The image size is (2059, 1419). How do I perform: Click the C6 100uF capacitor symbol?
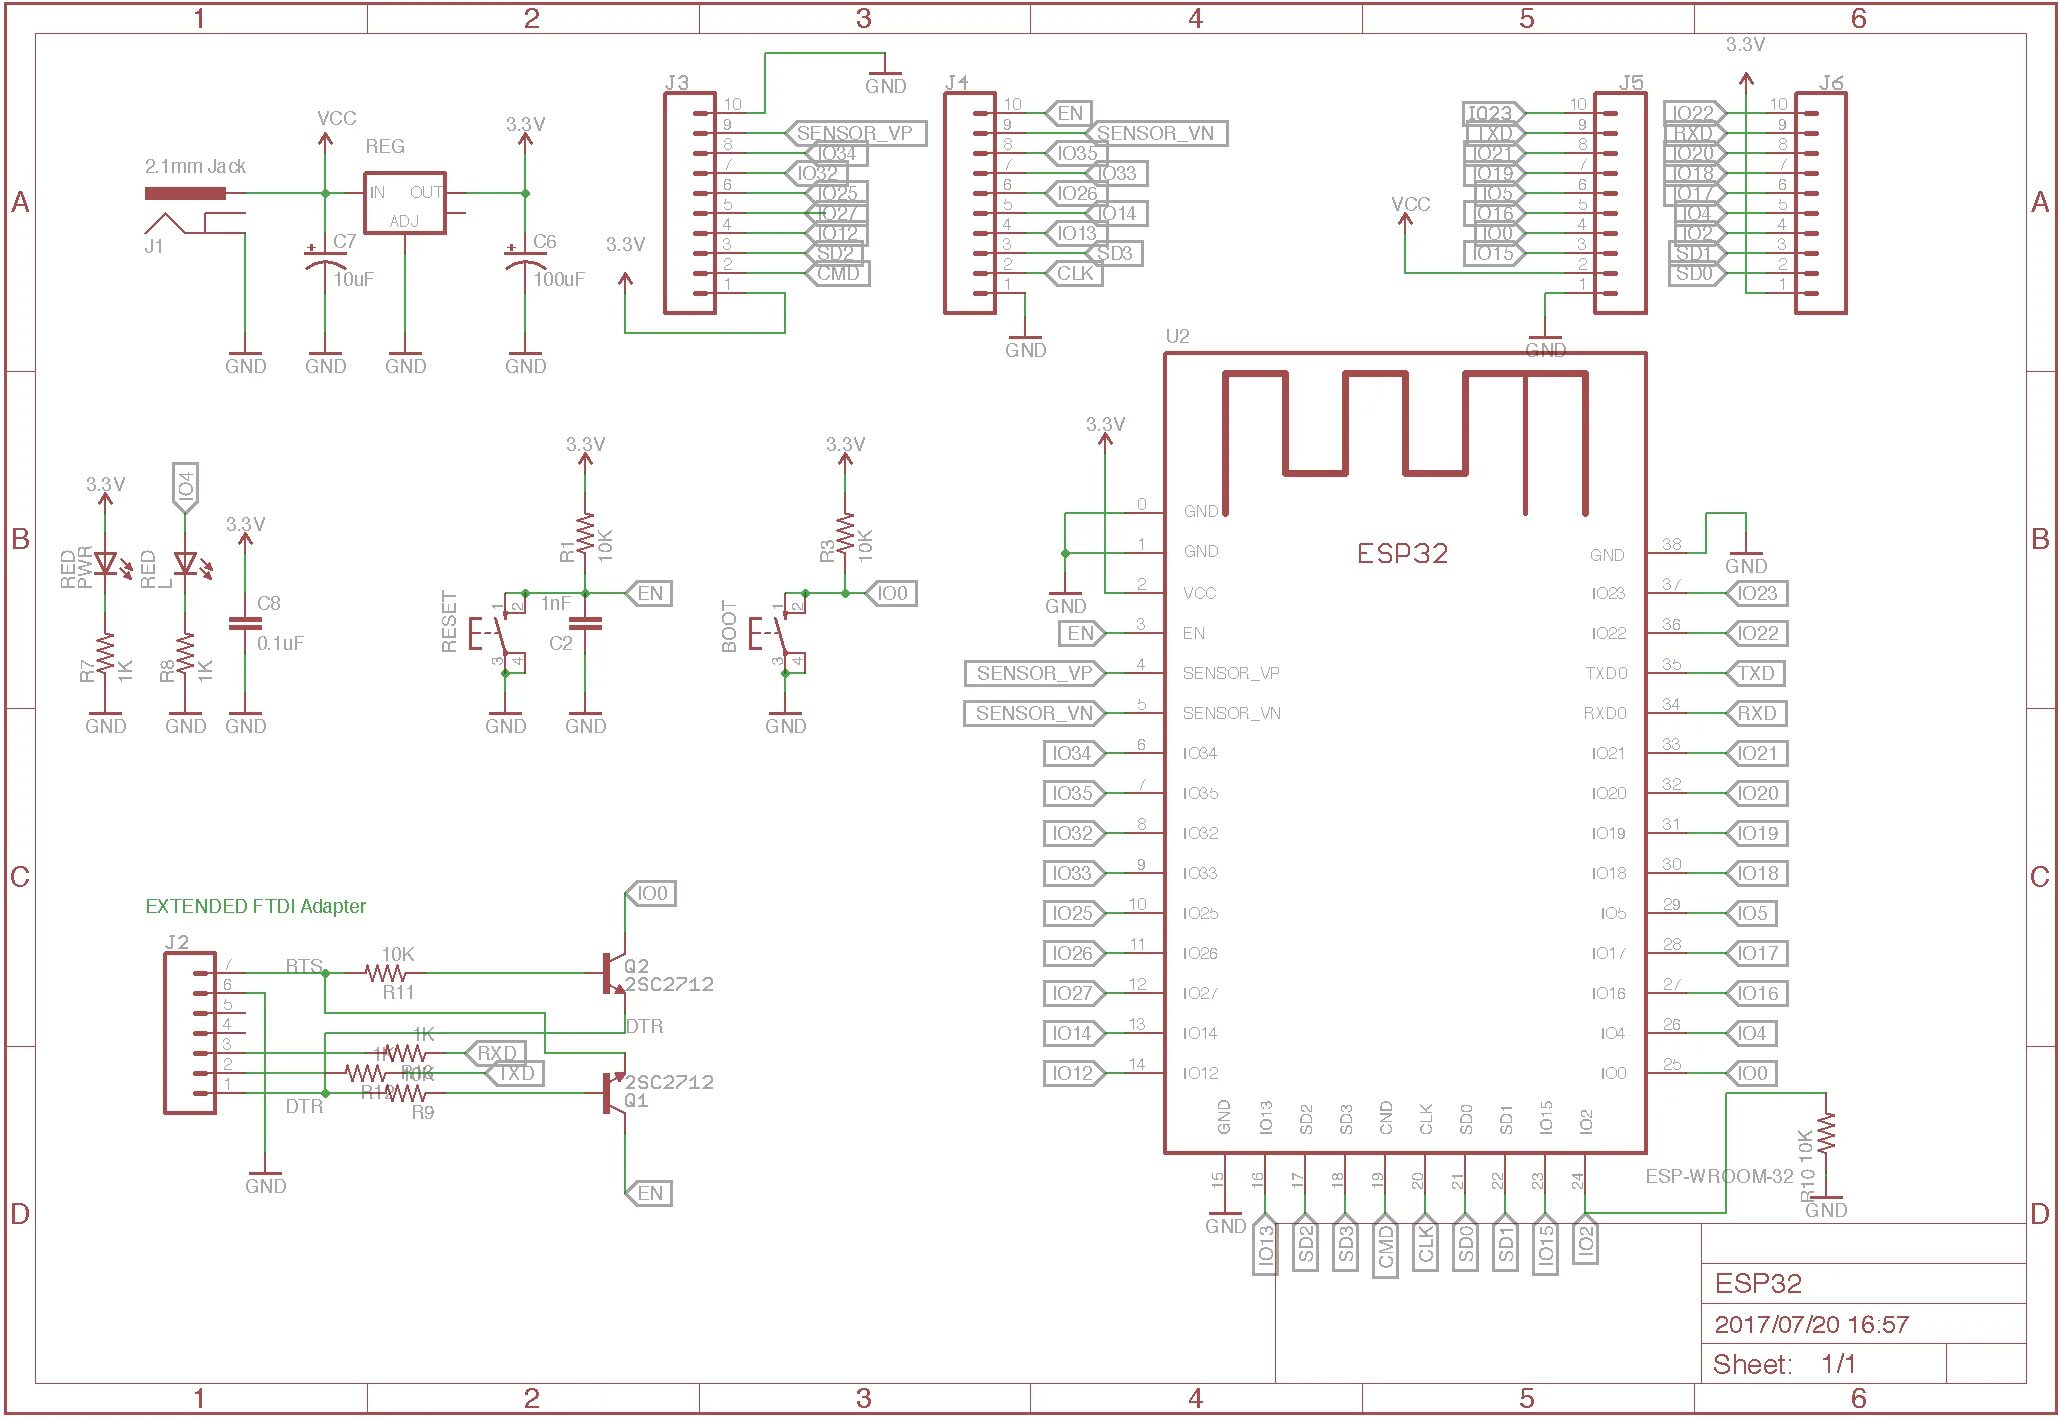pos(525,258)
